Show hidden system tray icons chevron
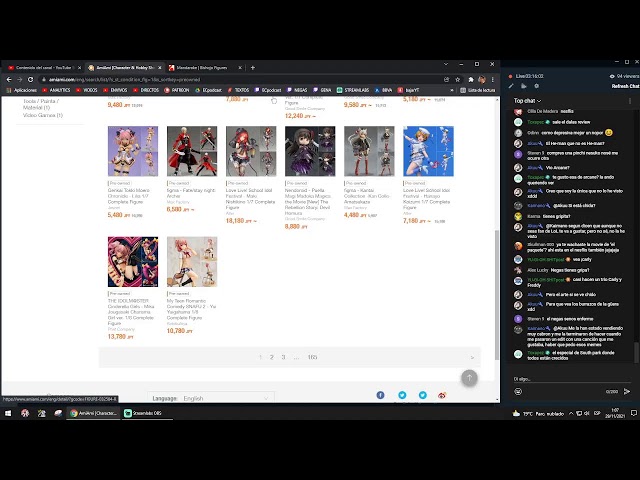The width and height of the screenshot is (640, 480). coord(571,413)
